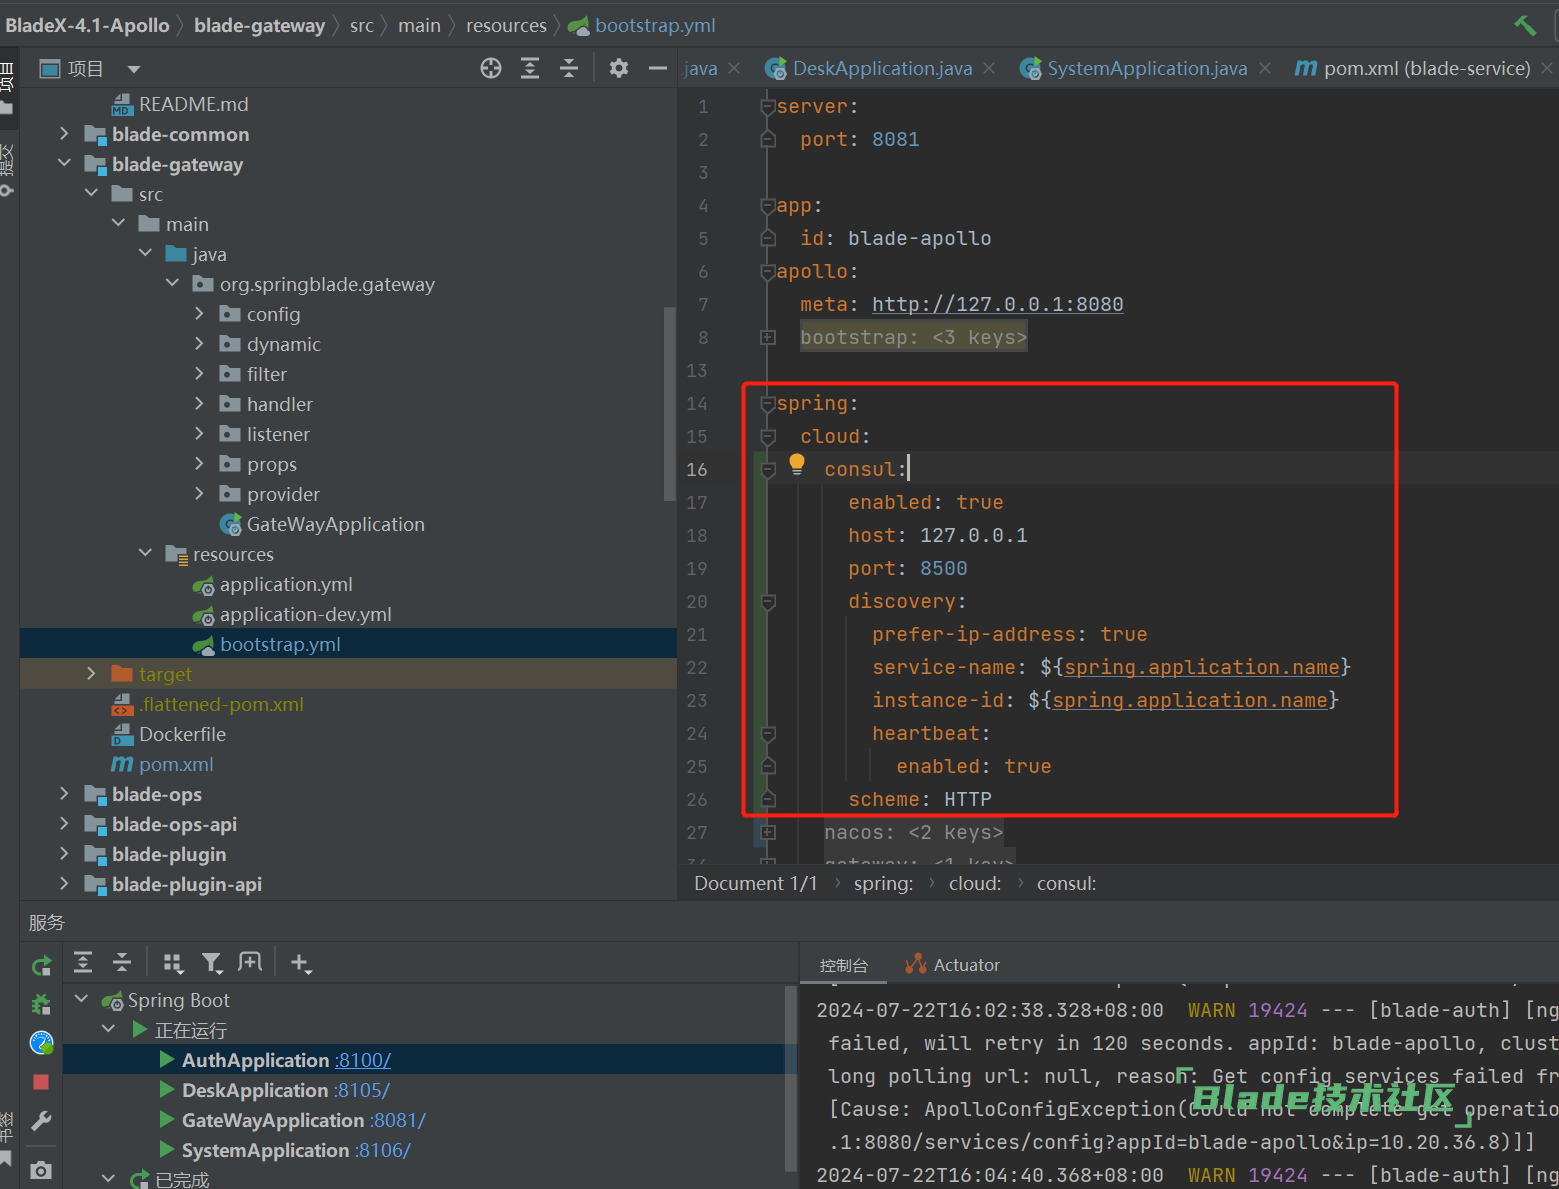Close the DeskApplication.java tab

click(989, 68)
